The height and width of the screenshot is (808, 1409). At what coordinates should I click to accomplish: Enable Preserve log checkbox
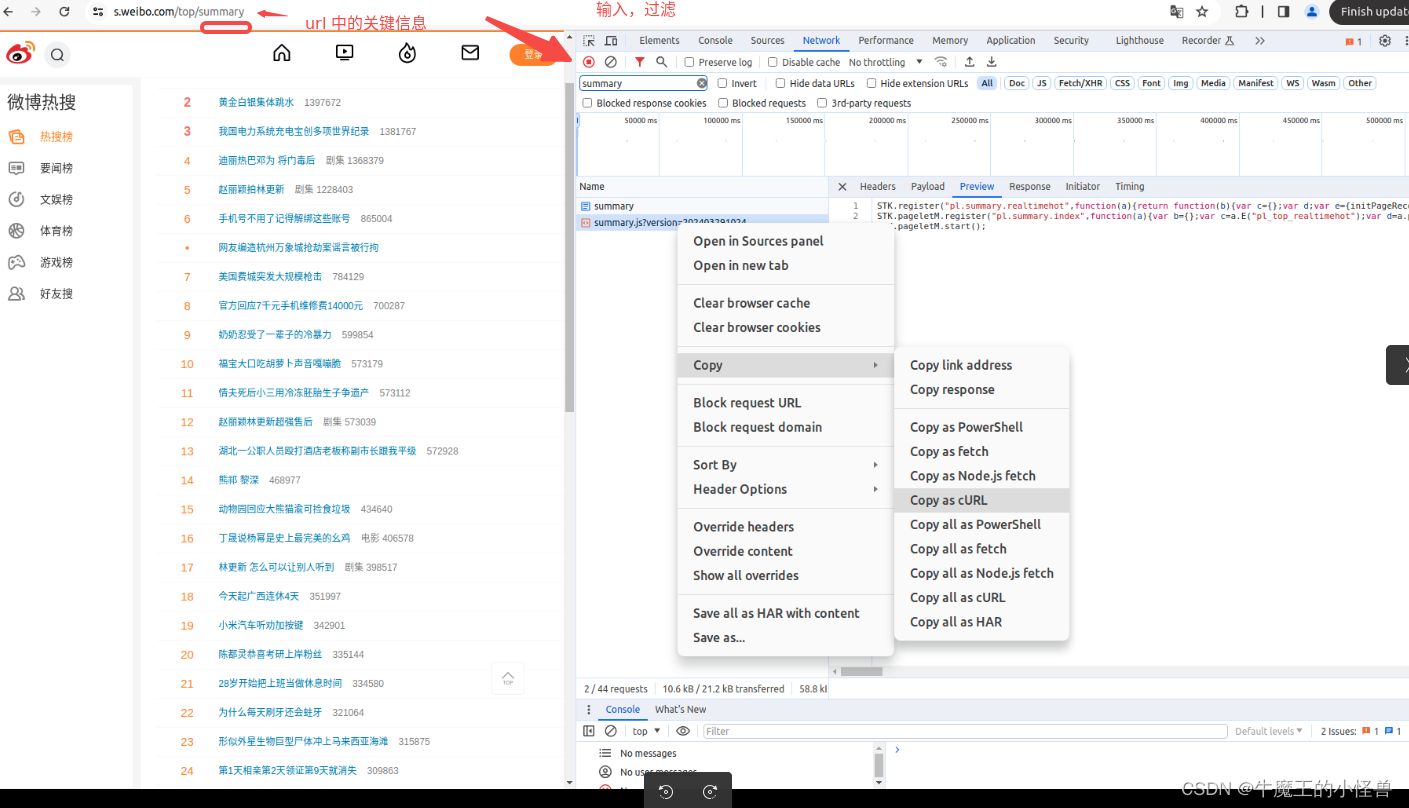(x=689, y=62)
